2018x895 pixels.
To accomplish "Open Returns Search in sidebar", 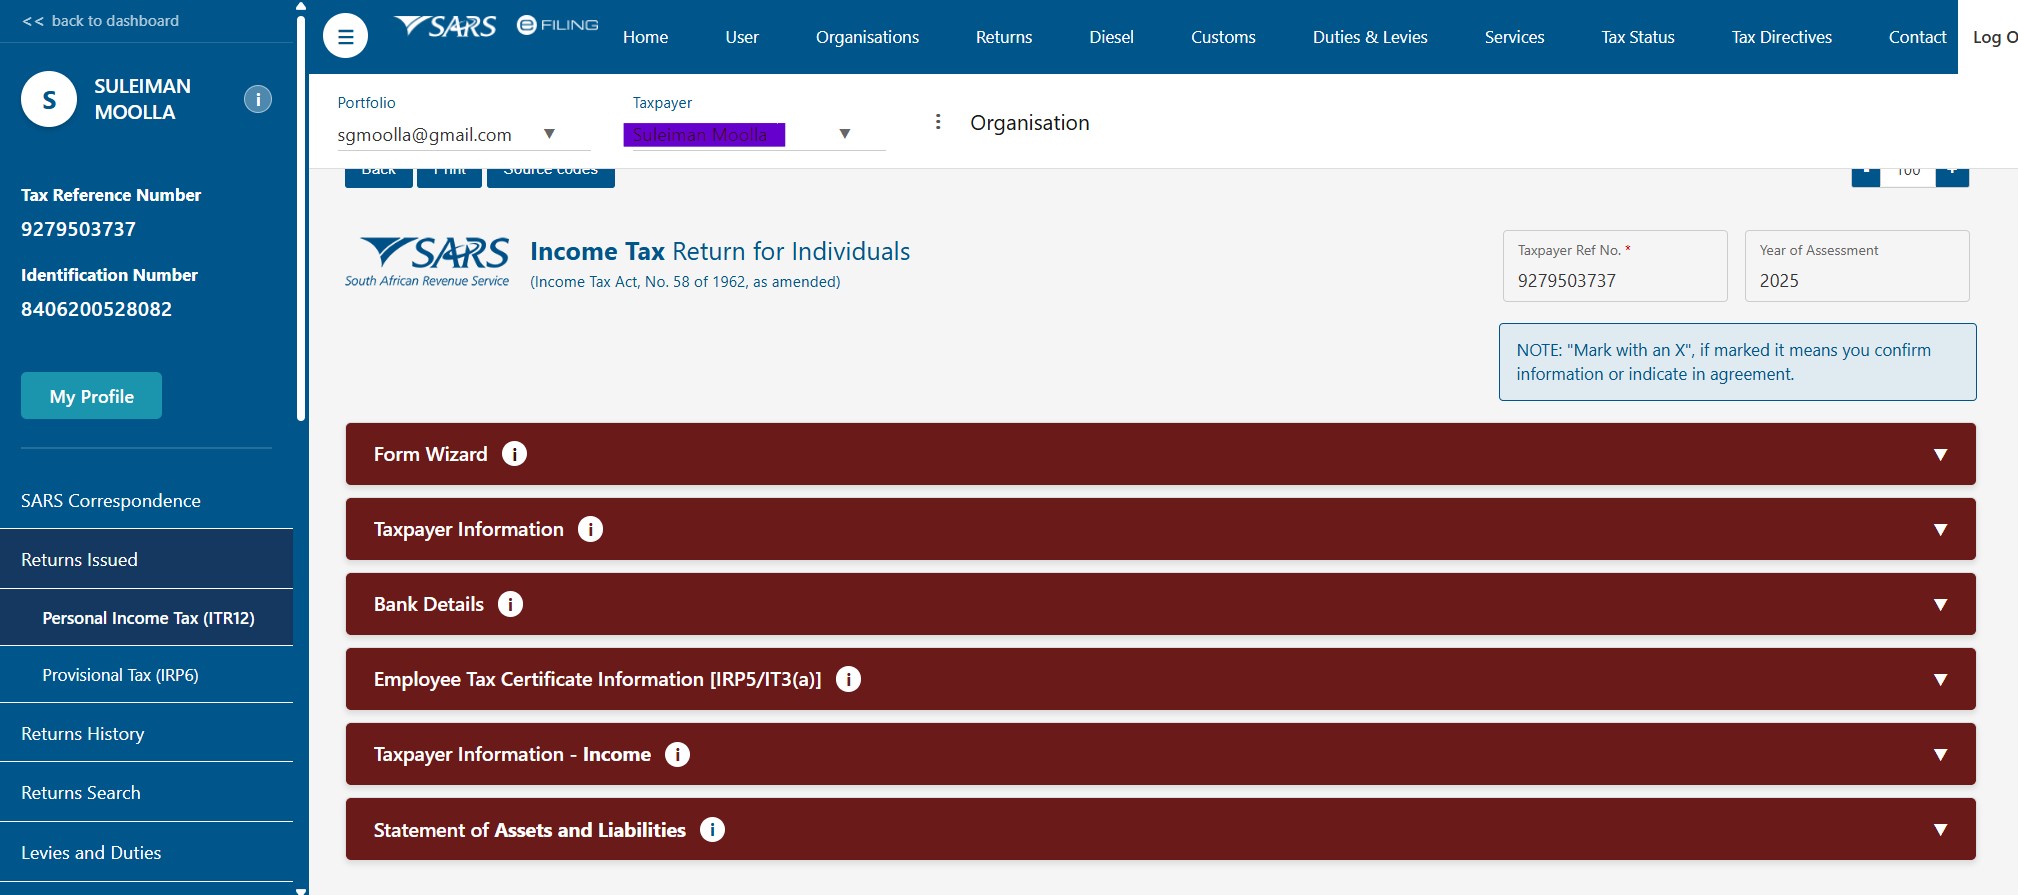I will point(146,792).
